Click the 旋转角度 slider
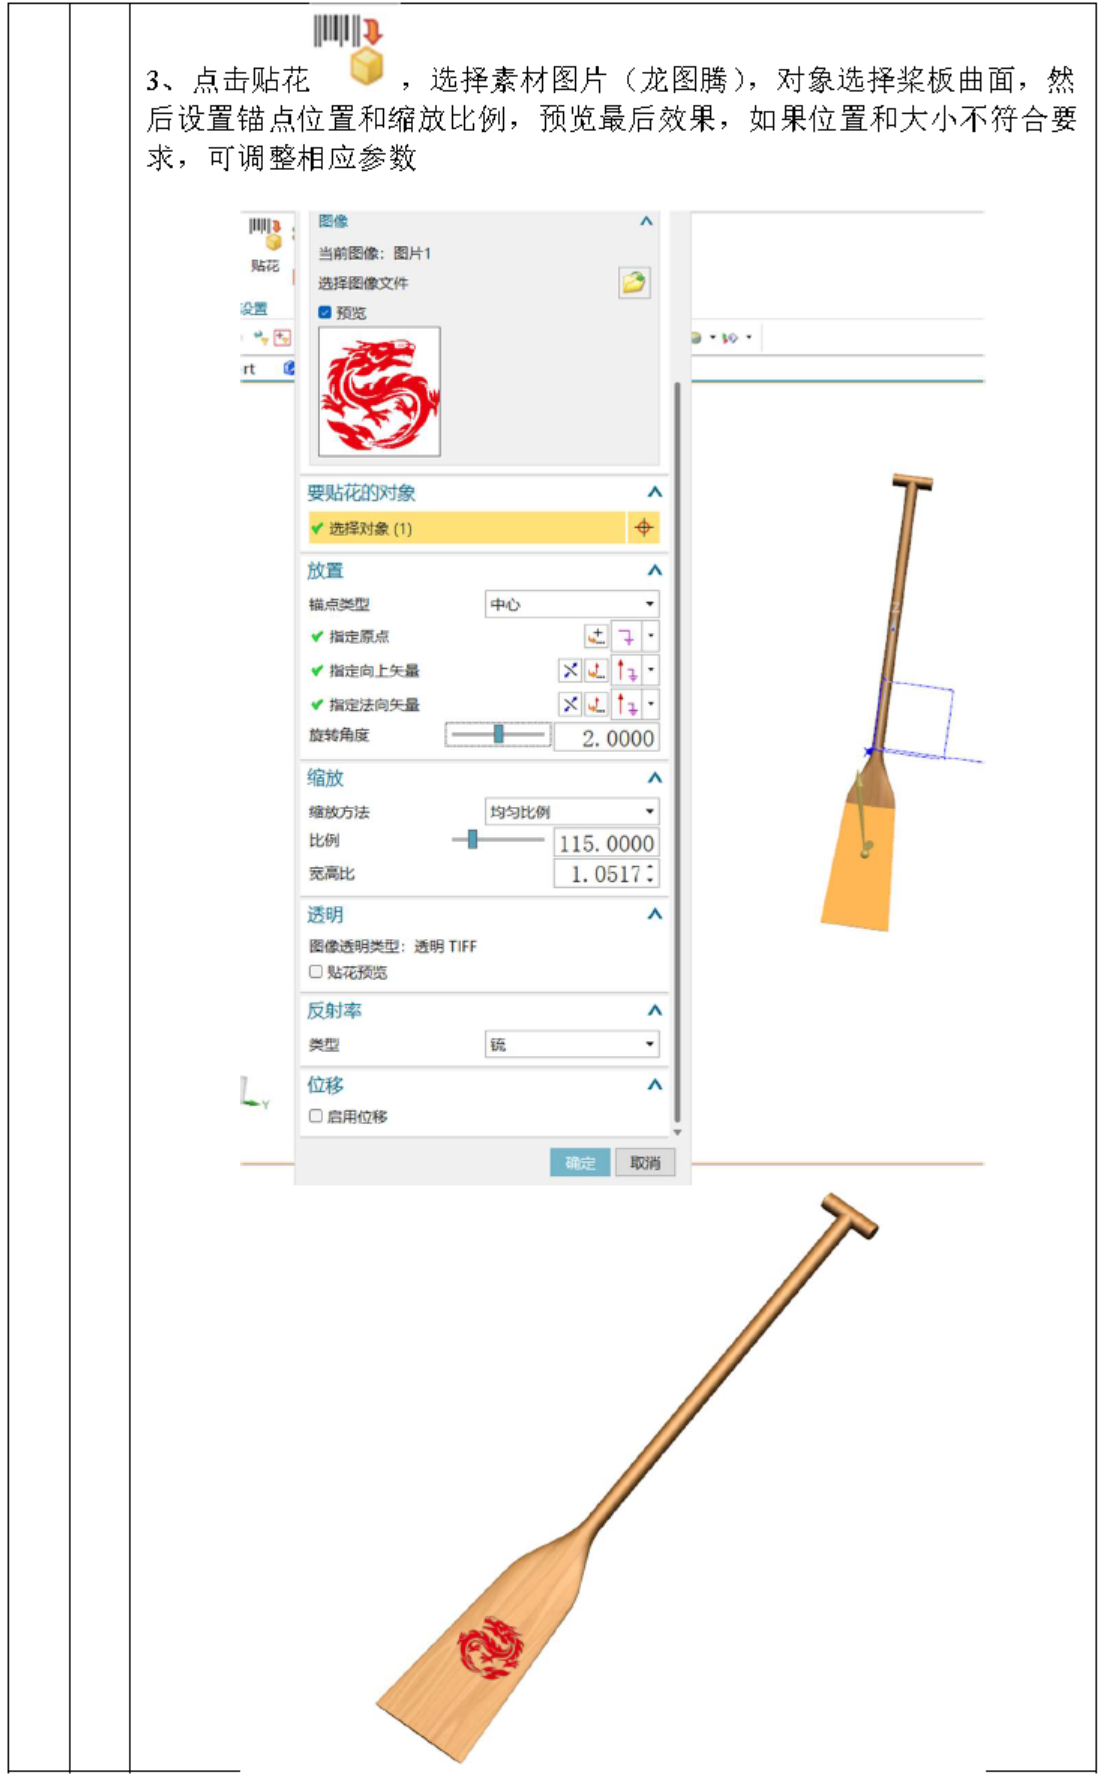Viewport: 1099px width, 1777px height. pyautogui.click(x=498, y=735)
